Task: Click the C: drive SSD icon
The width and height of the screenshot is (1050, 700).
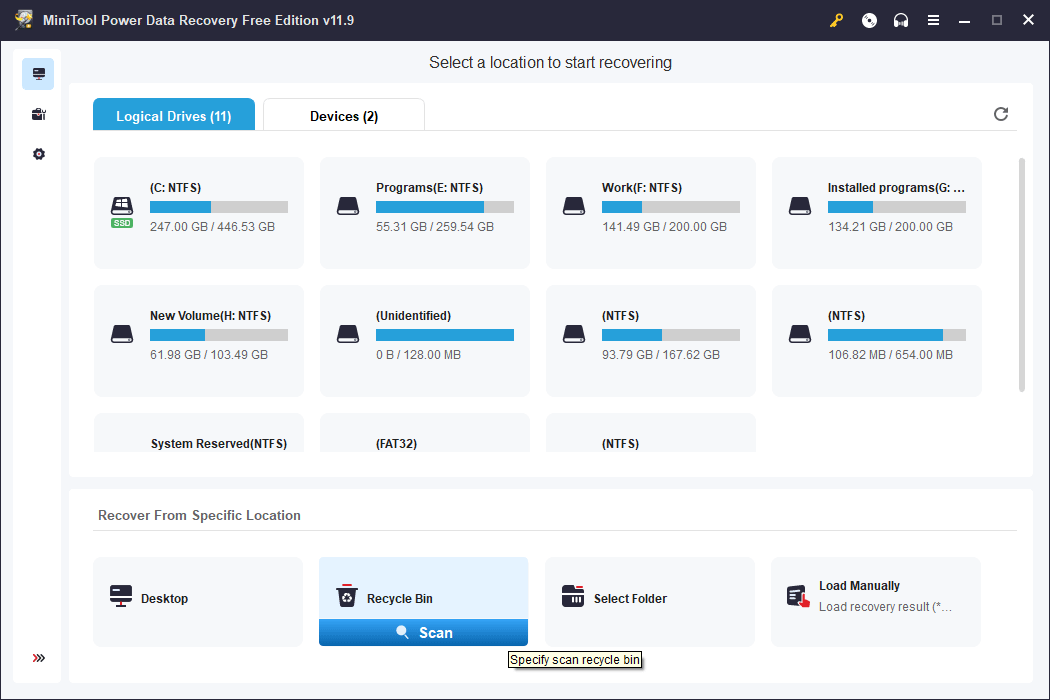Action: click(x=122, y=212)
